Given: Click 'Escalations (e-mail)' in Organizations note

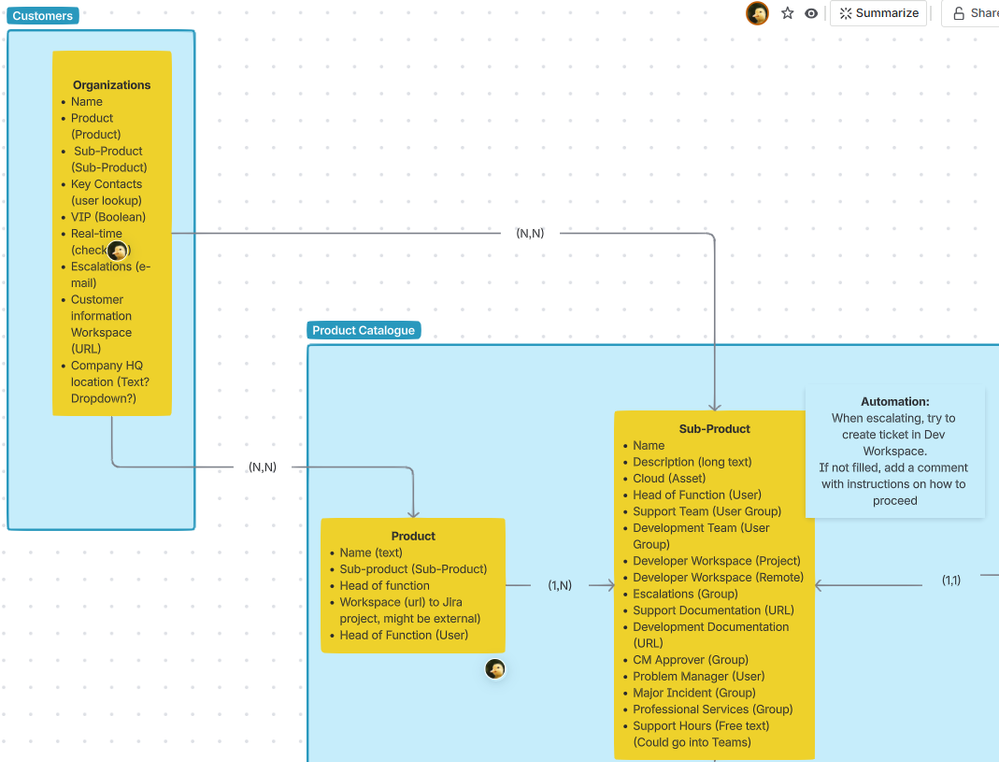Looking at the screenshot, I should (110, 275).
